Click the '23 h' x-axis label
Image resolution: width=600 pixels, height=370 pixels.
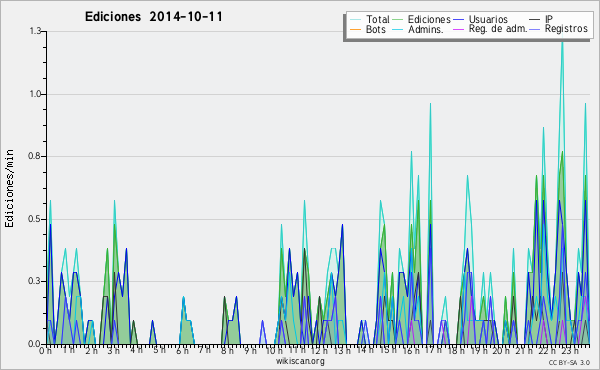pos(570,350)
